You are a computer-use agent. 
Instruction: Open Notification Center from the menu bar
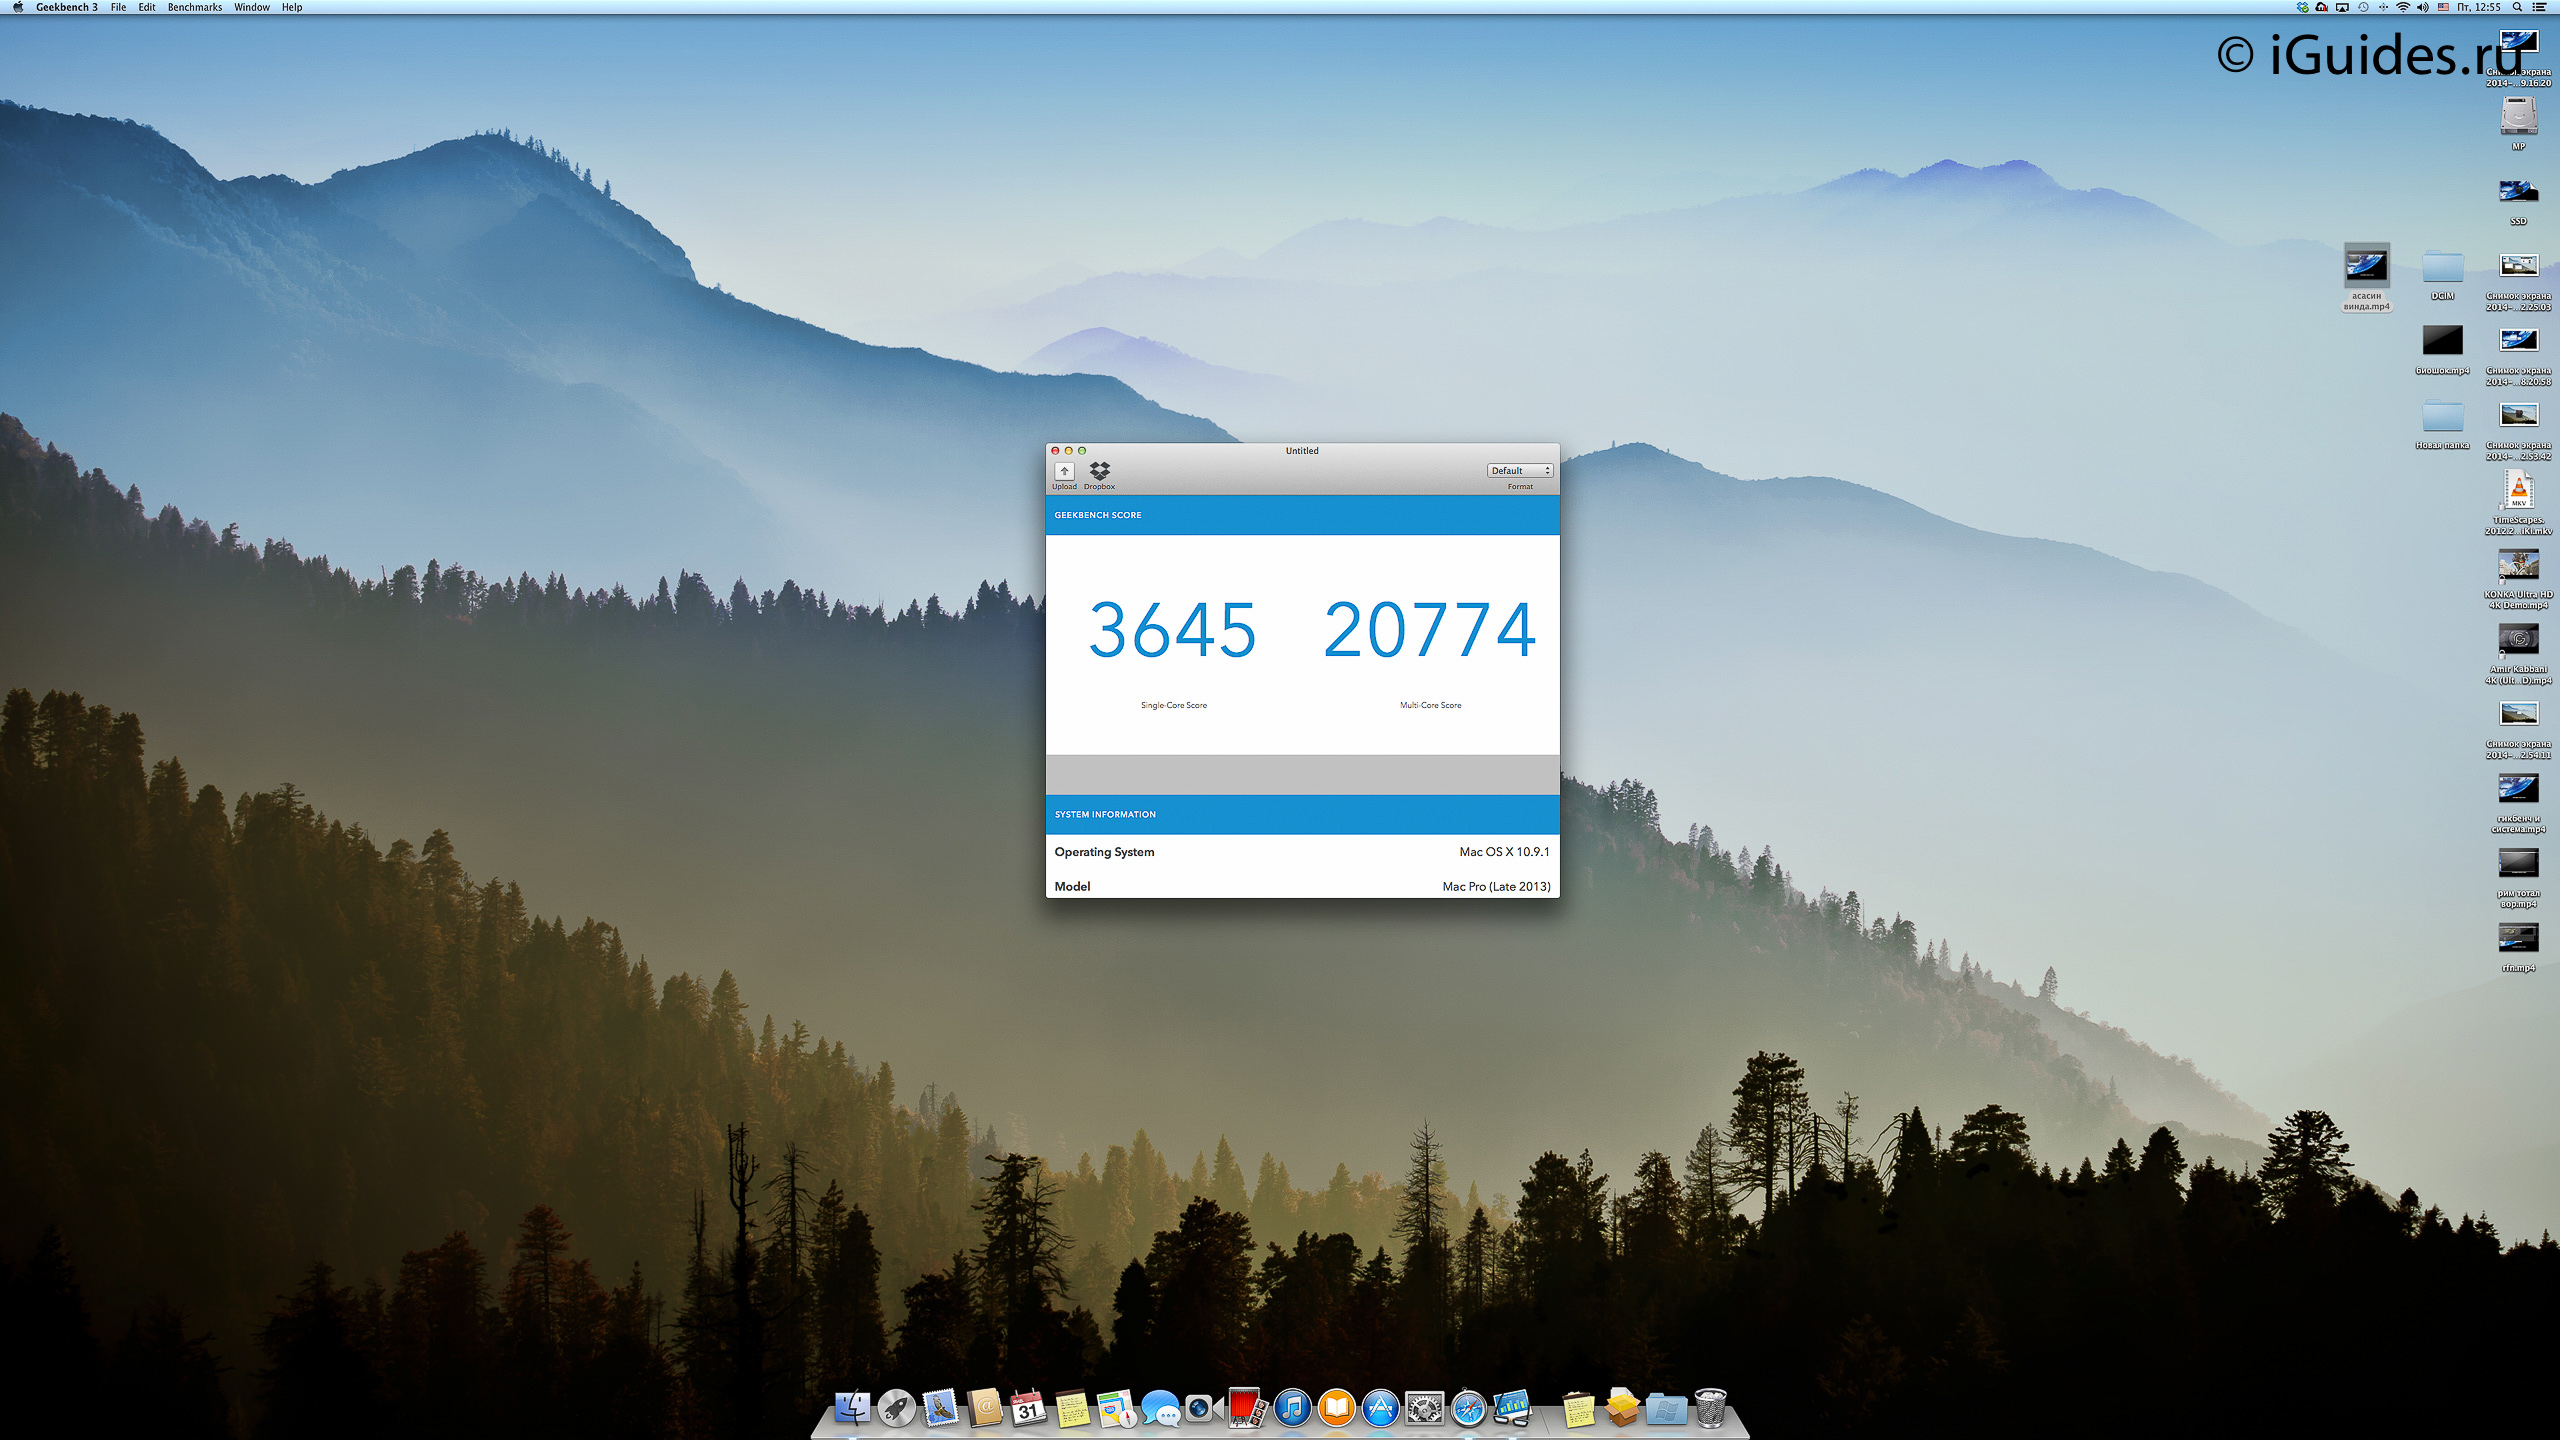(x=2540, y=7)
